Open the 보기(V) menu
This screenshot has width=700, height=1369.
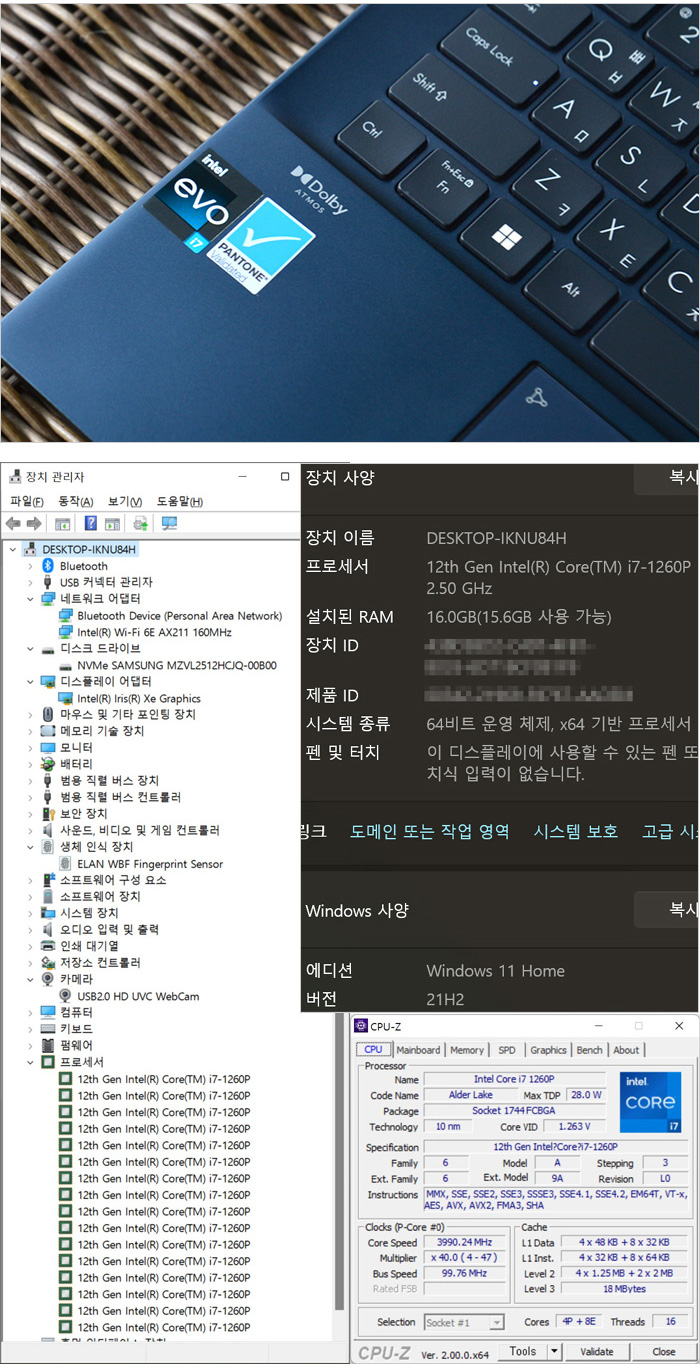pyautogui.click(x=125, y=502)
